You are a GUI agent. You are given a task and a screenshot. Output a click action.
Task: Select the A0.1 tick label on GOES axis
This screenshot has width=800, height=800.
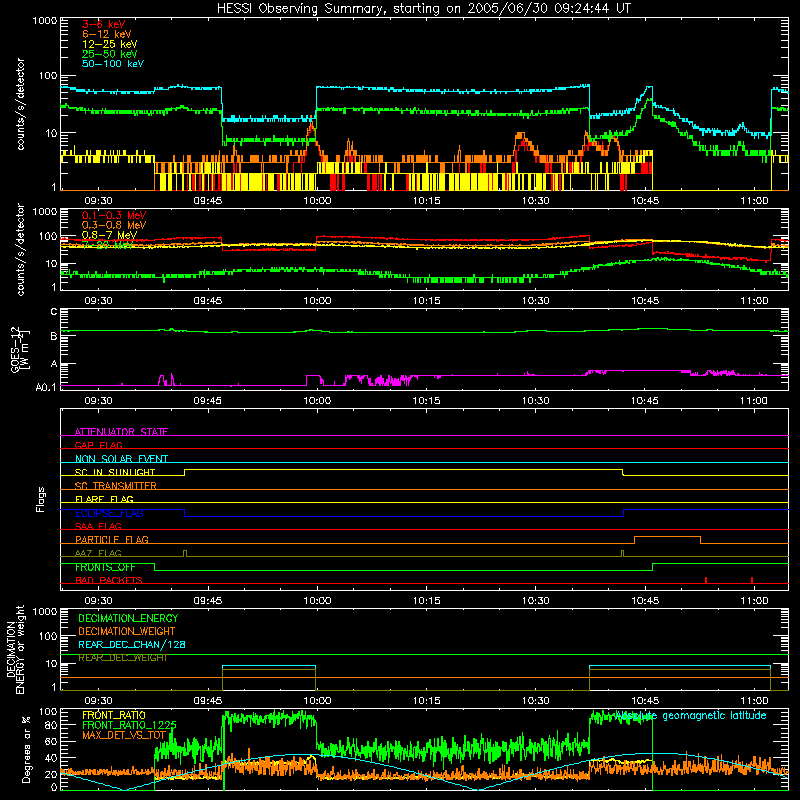(x=46, y=387)
